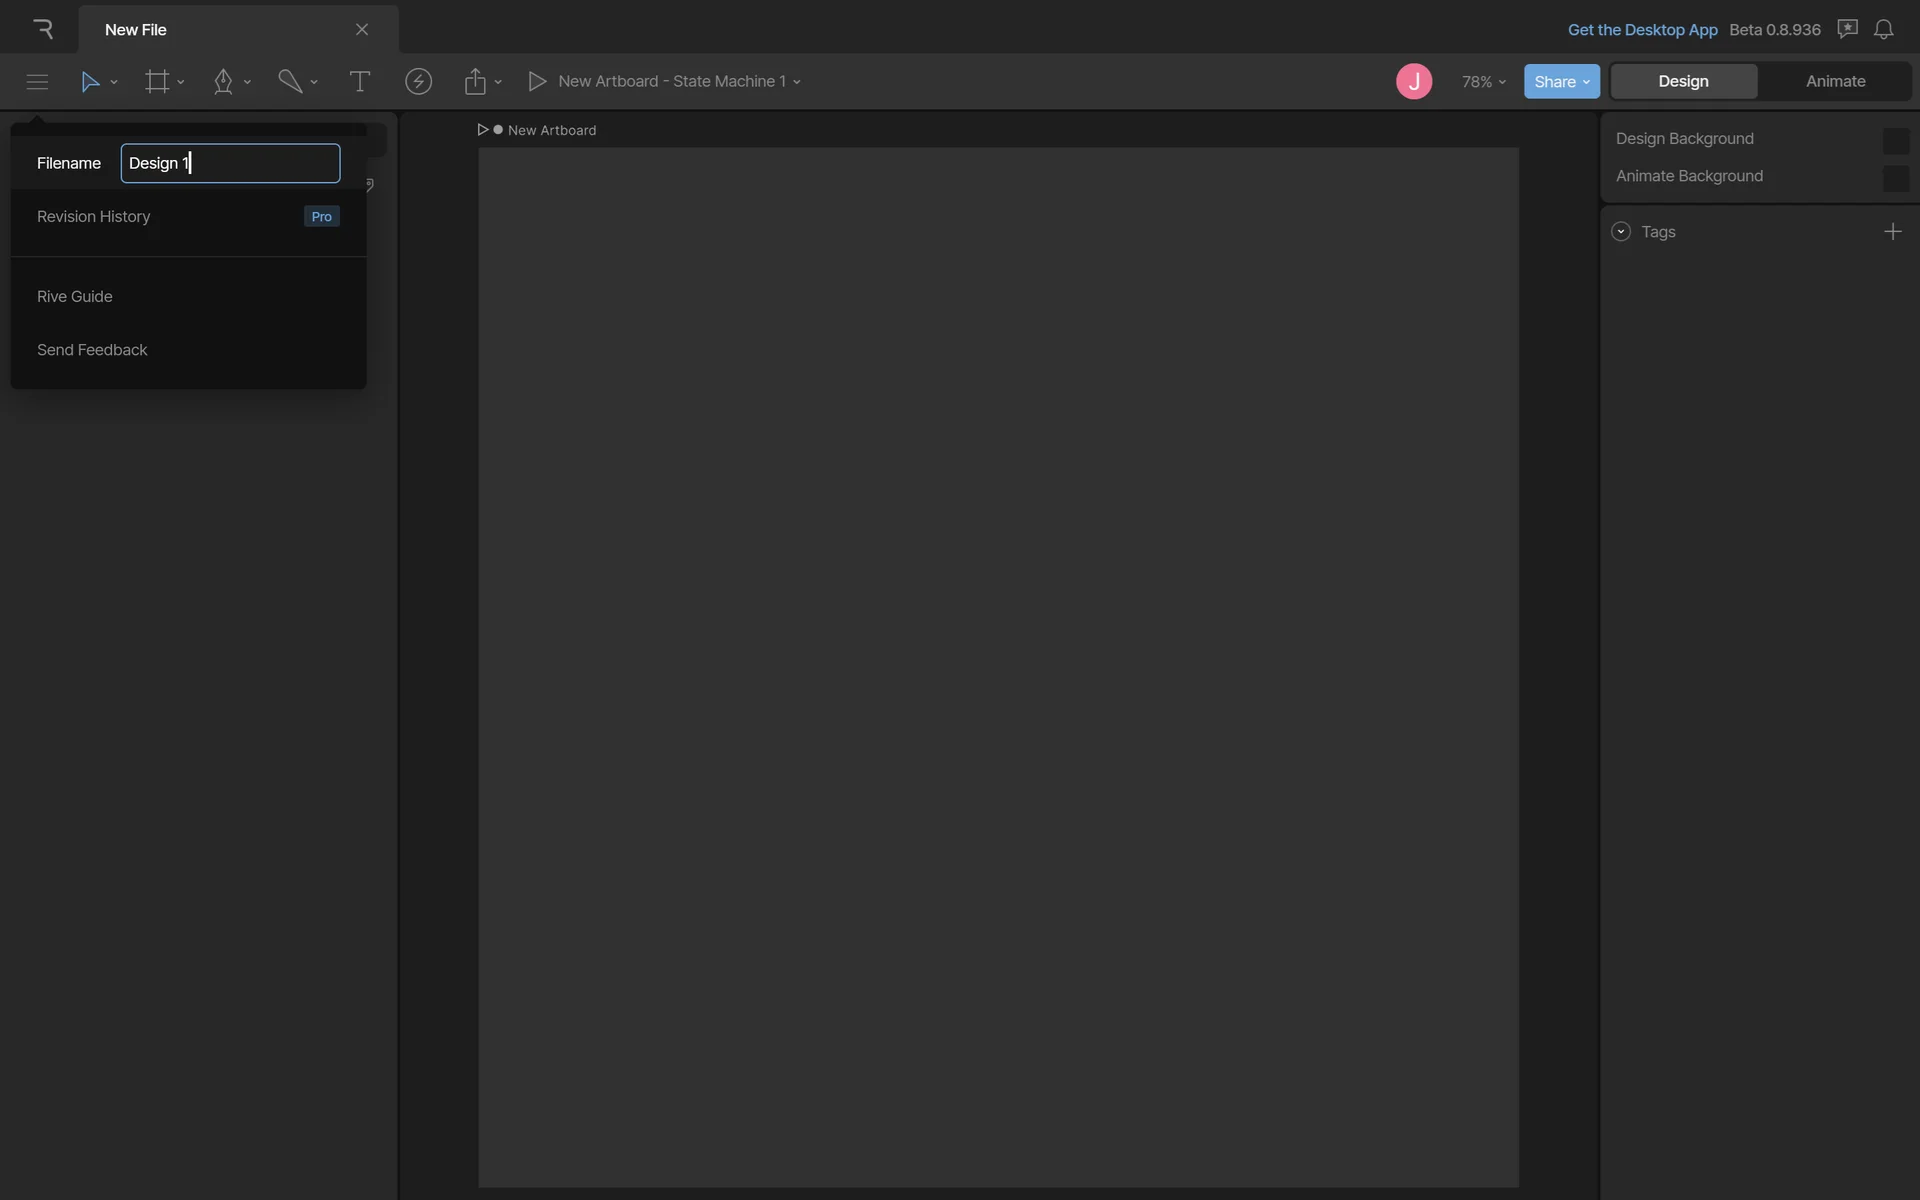Select the arrow Select tool

tap(90, 82)
